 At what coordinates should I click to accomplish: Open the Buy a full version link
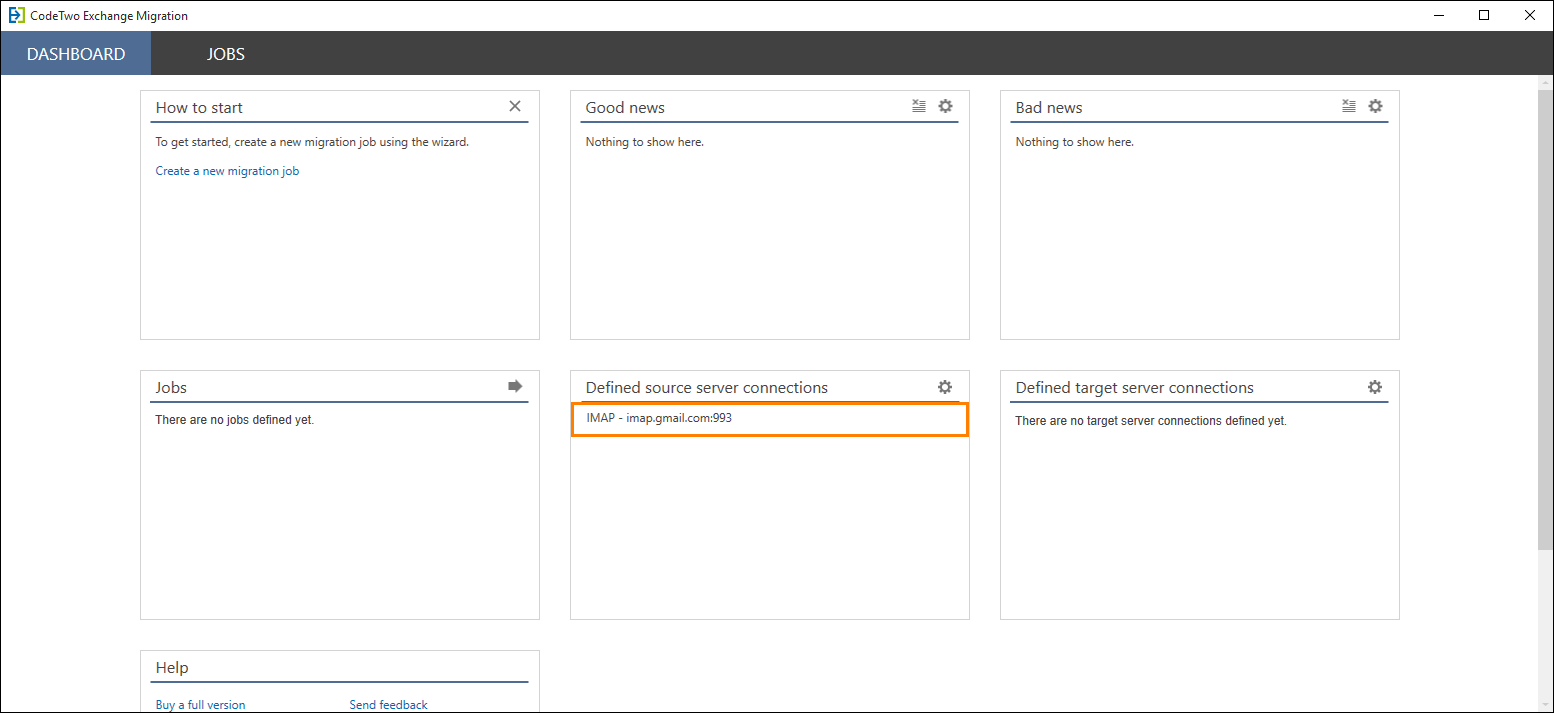click(x=200, y=705)
